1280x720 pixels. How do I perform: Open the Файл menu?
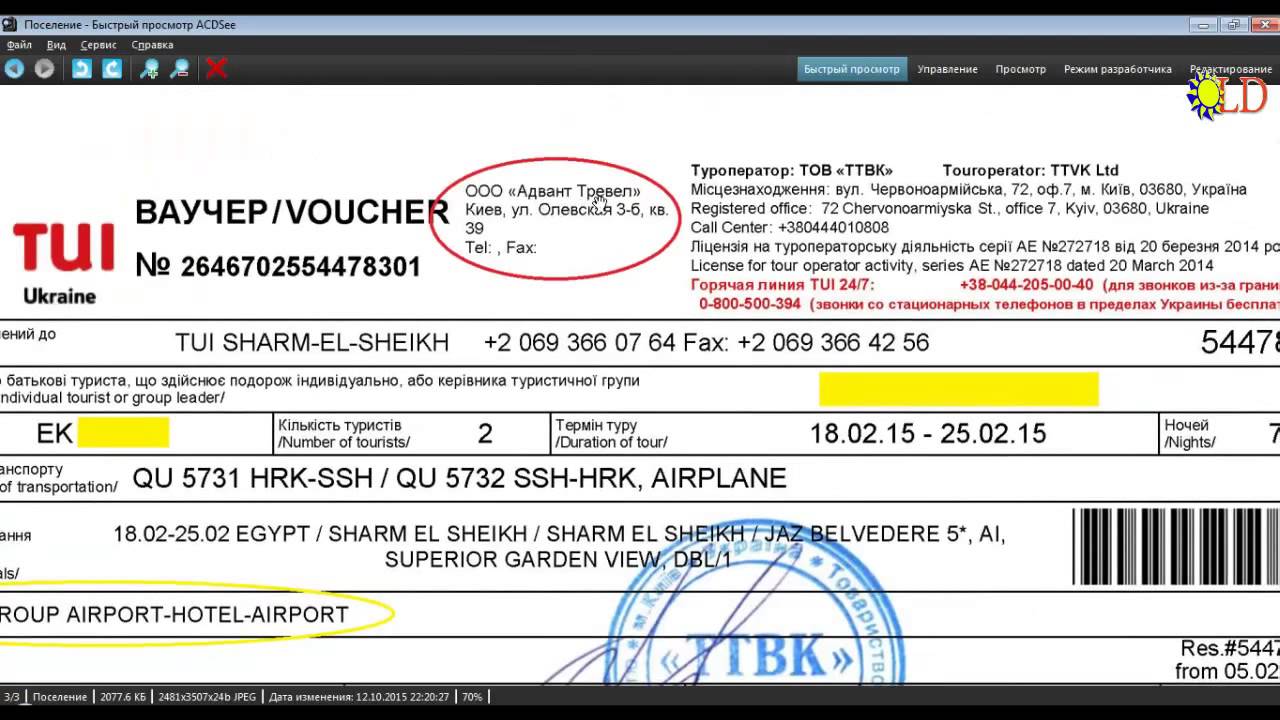pyautogui.click(x=19, y=45)
